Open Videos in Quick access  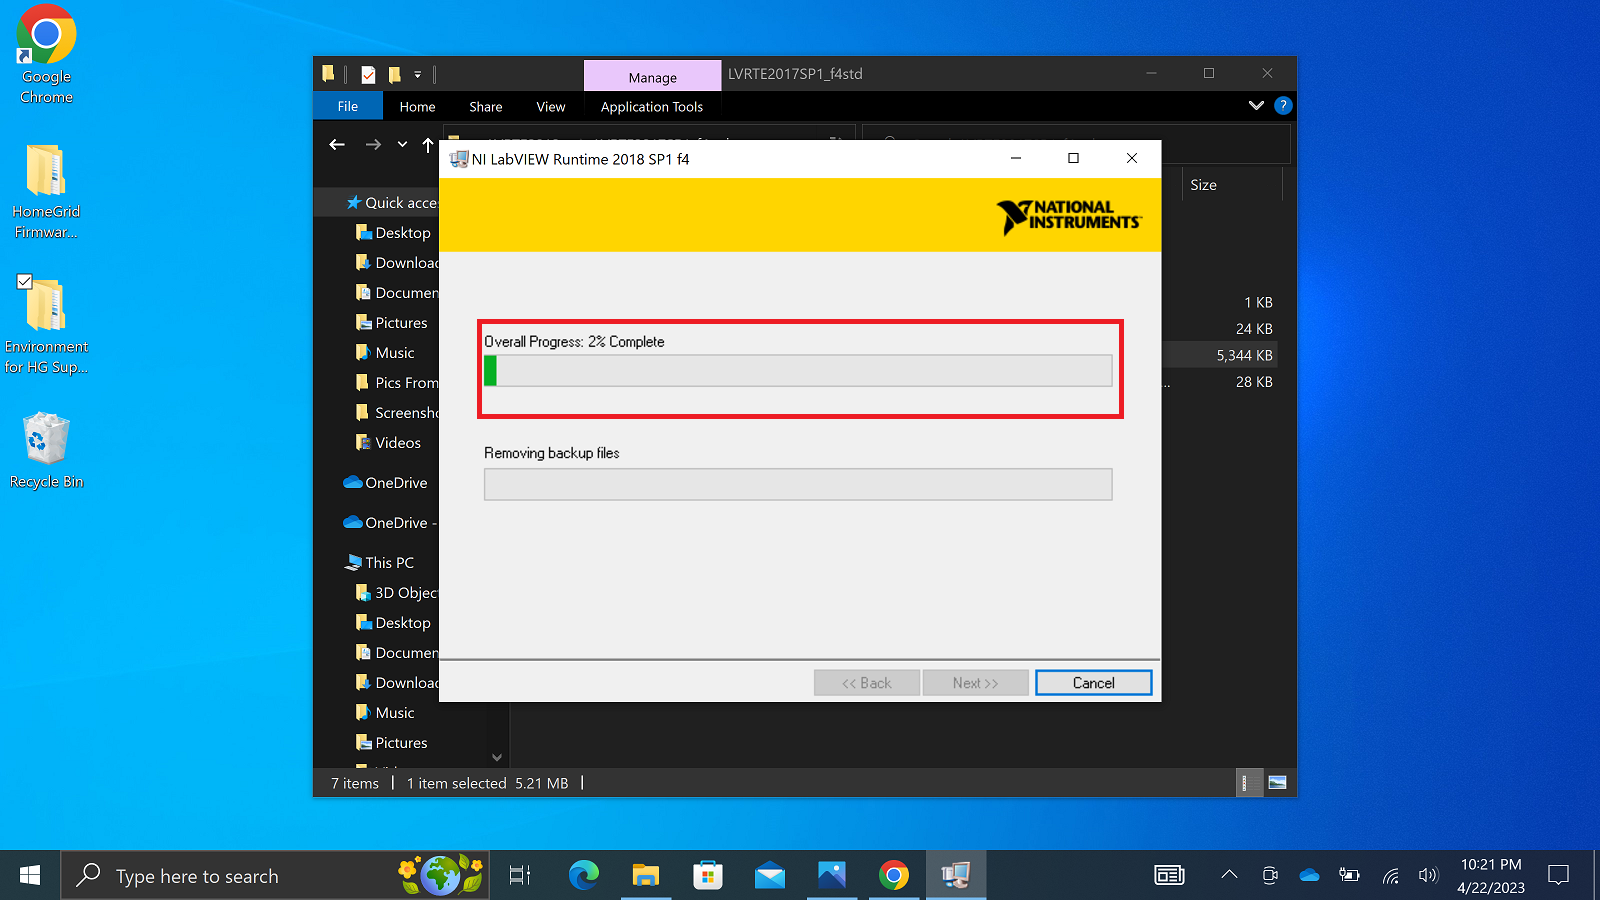[388, 442]
